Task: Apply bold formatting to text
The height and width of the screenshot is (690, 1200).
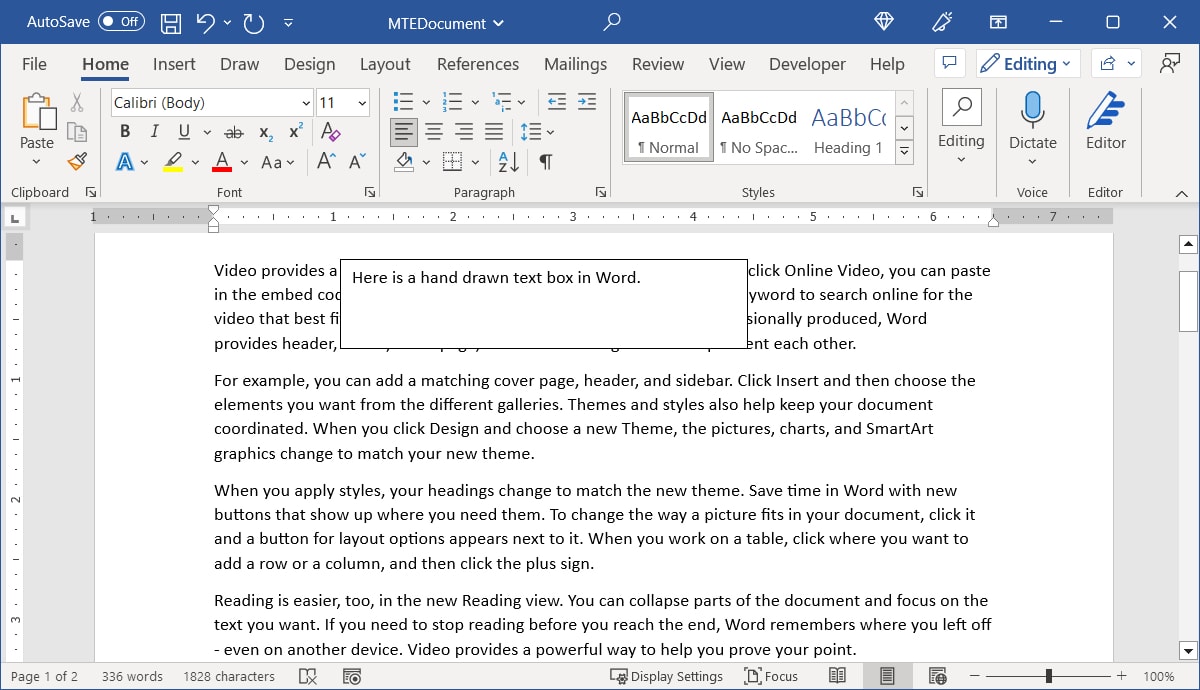Action: tap(124, 131)
